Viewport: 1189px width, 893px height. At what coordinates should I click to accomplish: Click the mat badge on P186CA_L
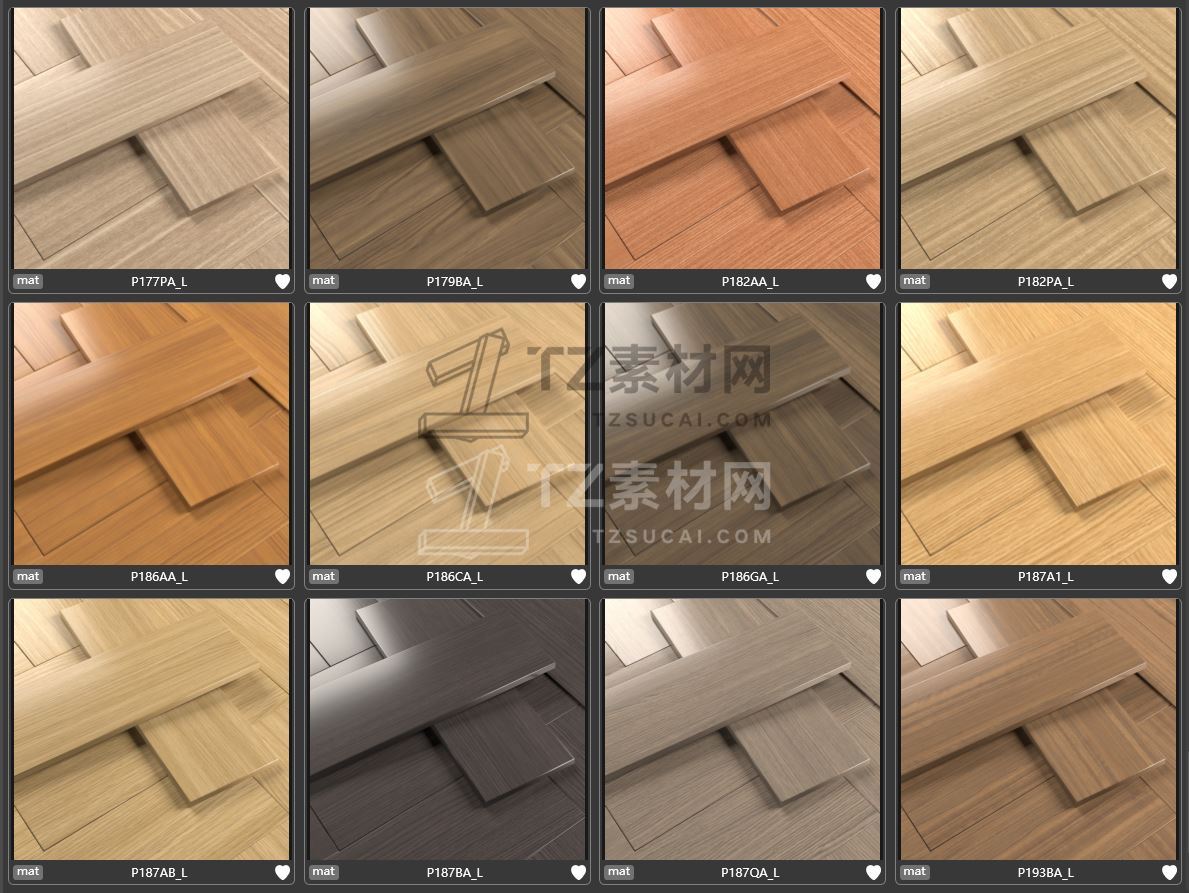pyautogui.click(x=324, y=576)
